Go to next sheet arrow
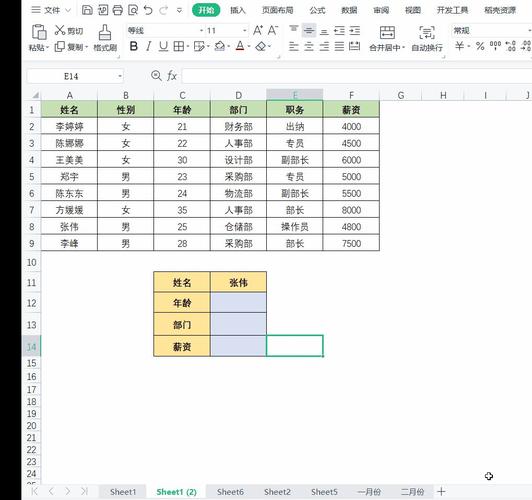The height and width of the screenshot is (500, 532). [x=68, y=491]
